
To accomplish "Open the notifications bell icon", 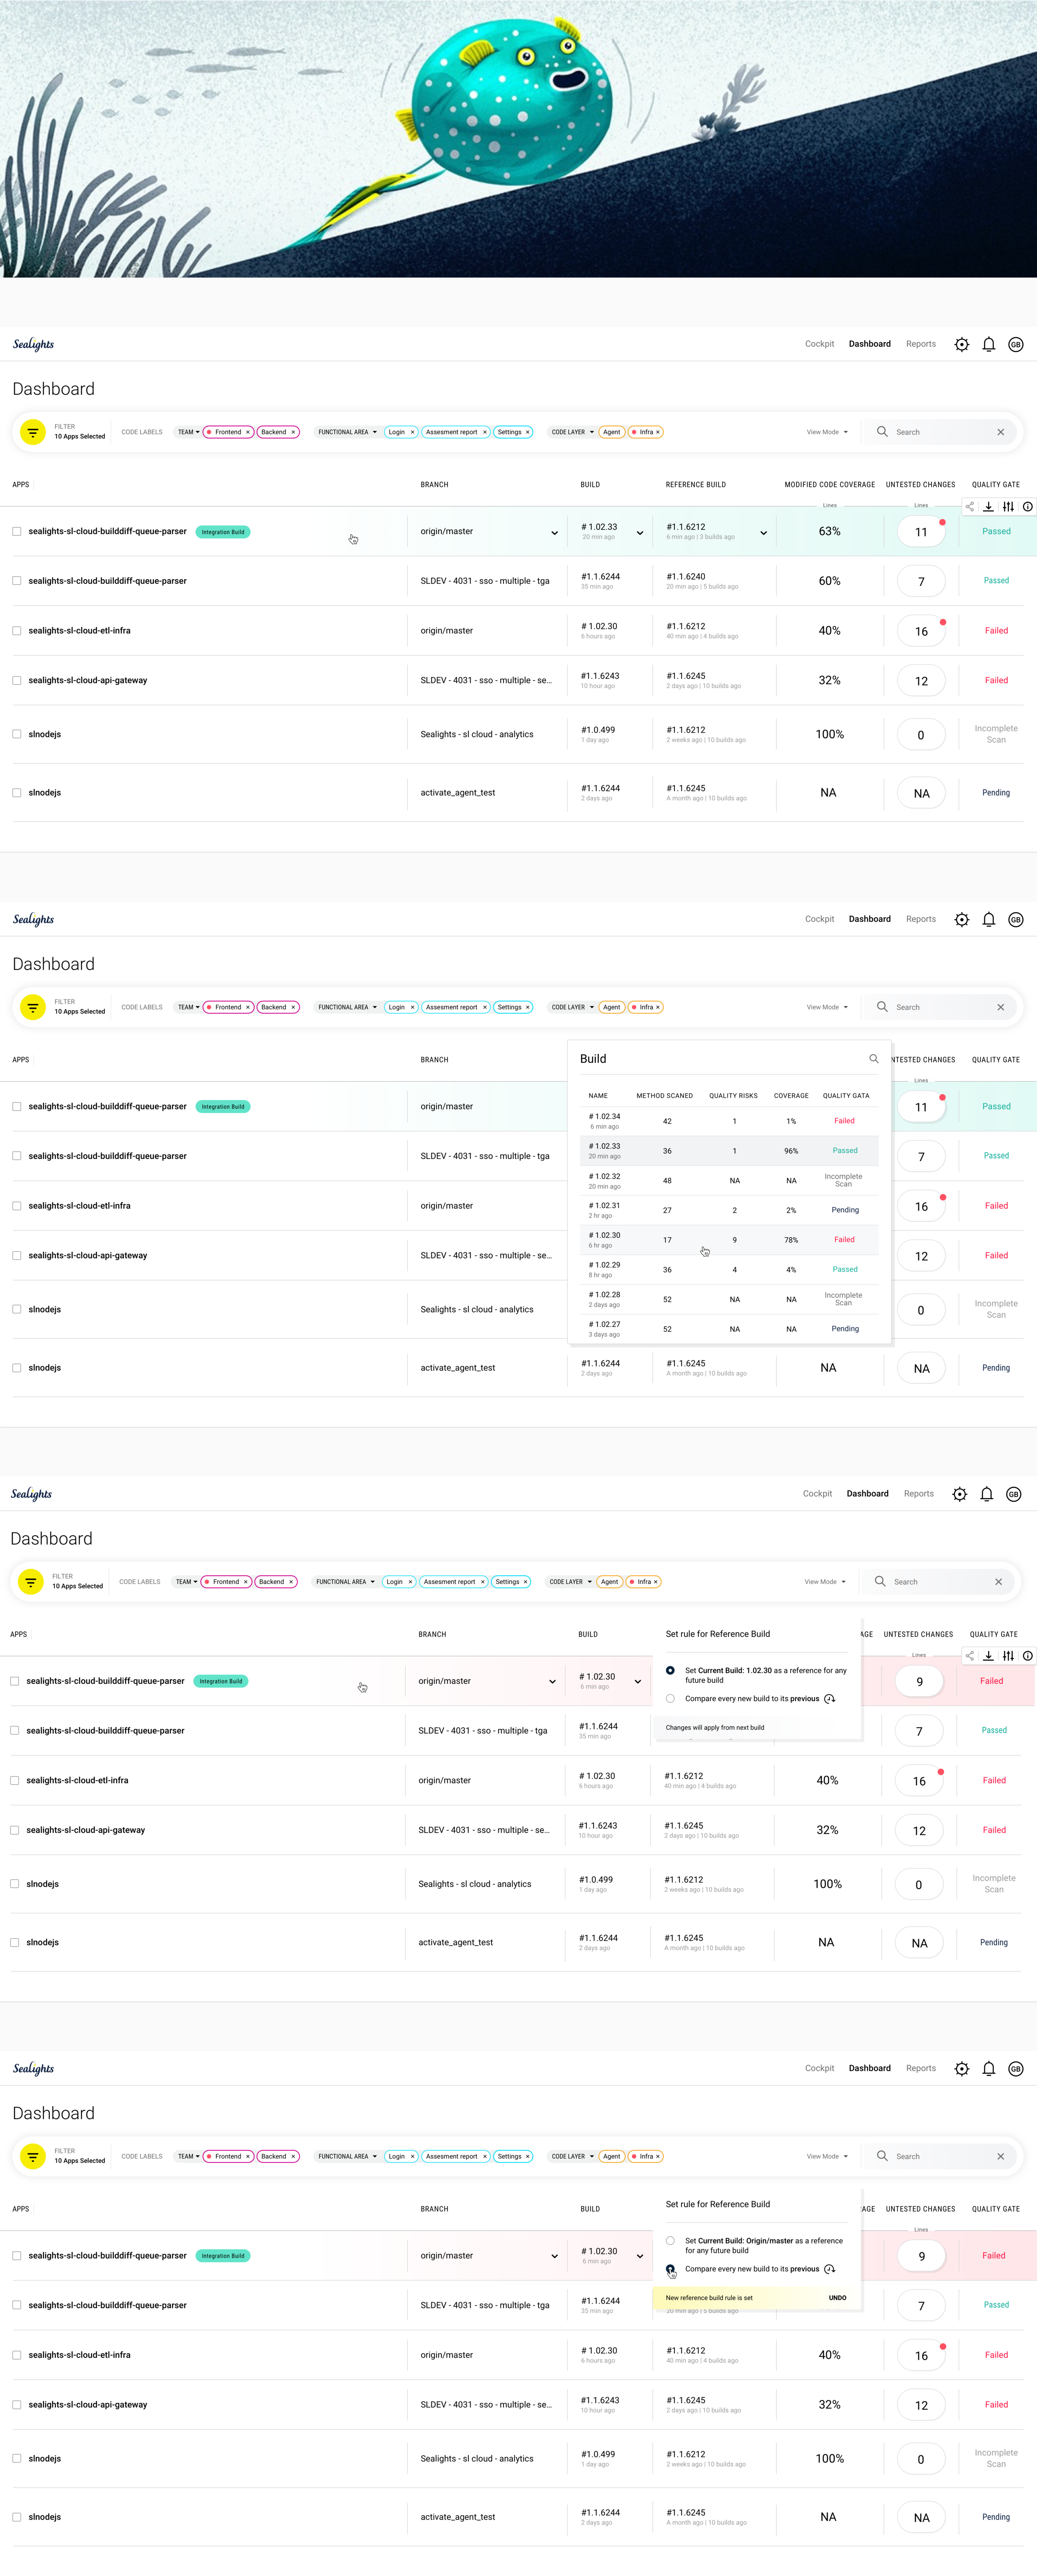I will pyautogui.click(x=988, y=344).
